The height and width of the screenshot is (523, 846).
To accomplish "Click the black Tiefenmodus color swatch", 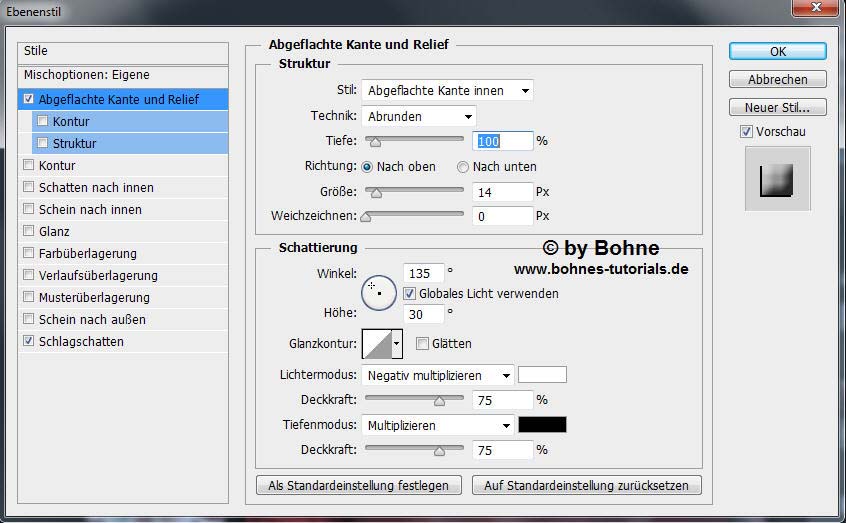I will pyautogui.click(x=542, y=425).
